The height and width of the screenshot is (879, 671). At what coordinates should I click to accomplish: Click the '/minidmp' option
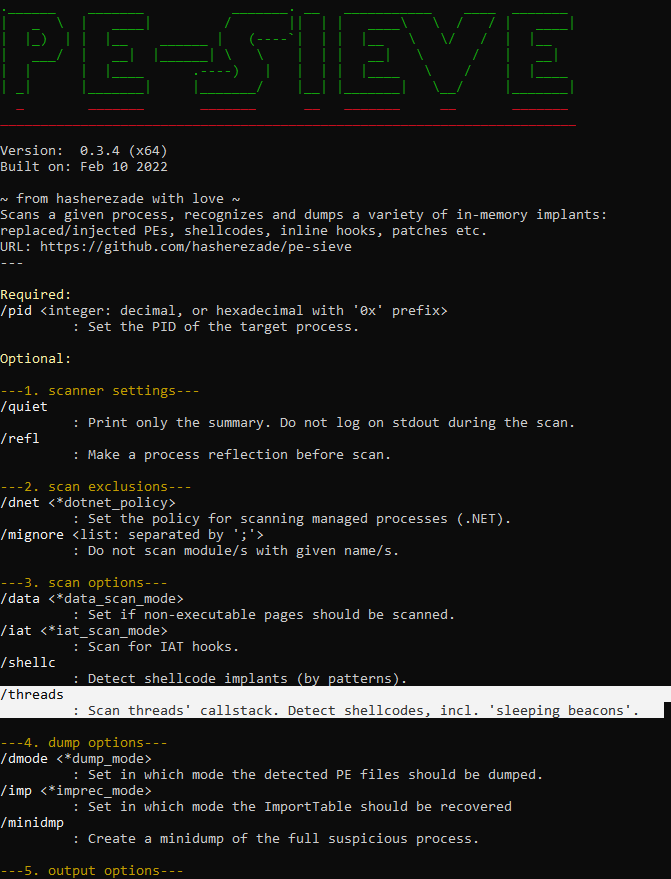pyautogui.click(x=32, y=822)
